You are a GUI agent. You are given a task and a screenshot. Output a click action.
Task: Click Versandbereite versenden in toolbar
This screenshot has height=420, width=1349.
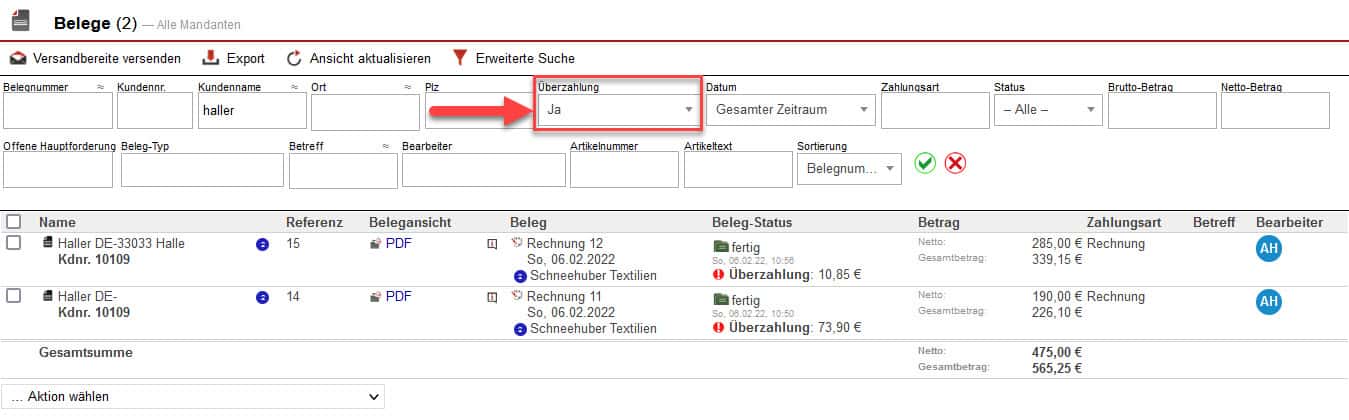[96, 58]
